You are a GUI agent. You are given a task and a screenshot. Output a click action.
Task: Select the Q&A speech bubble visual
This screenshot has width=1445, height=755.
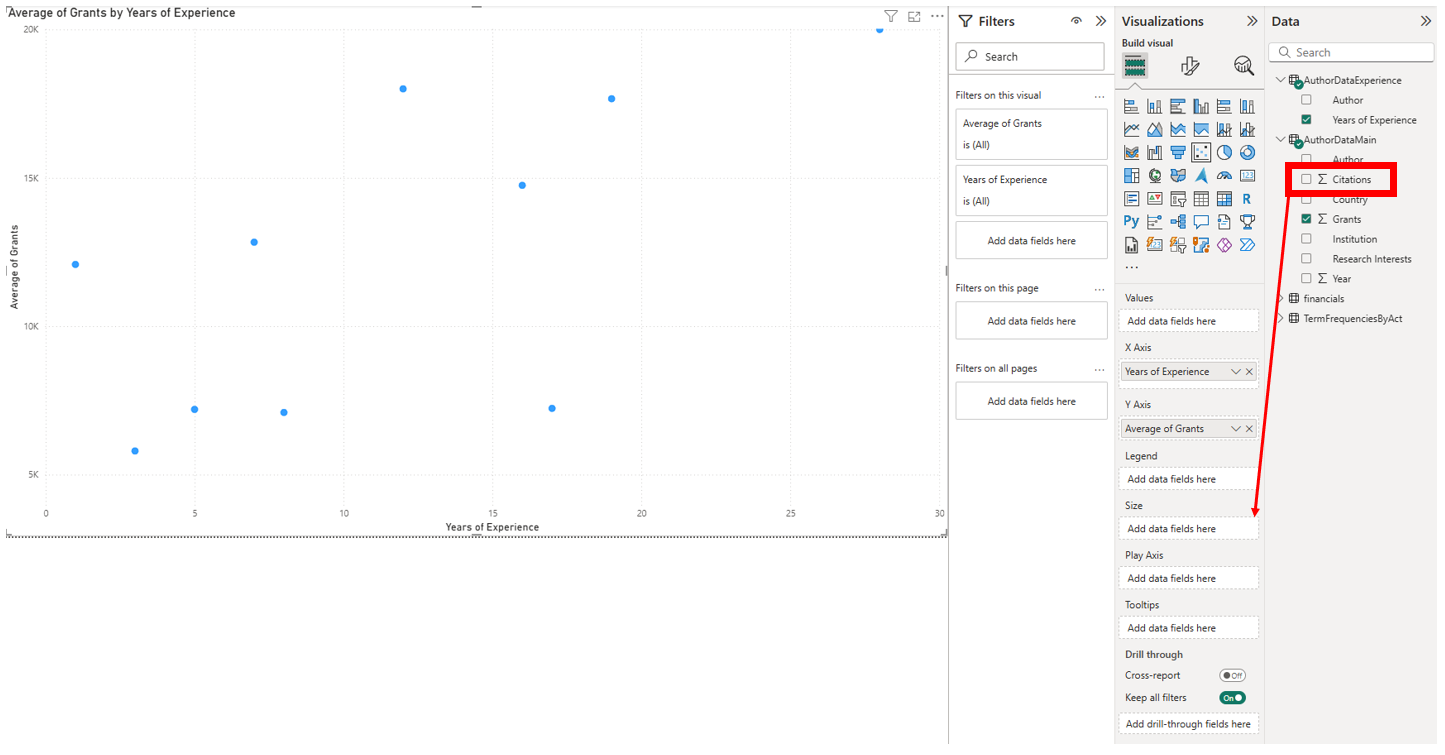click(1201, 221)
